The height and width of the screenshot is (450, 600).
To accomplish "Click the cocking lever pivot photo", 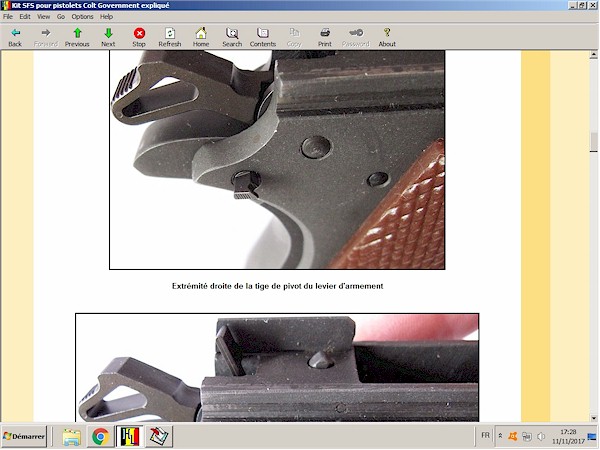I will (x=277, y=160).
